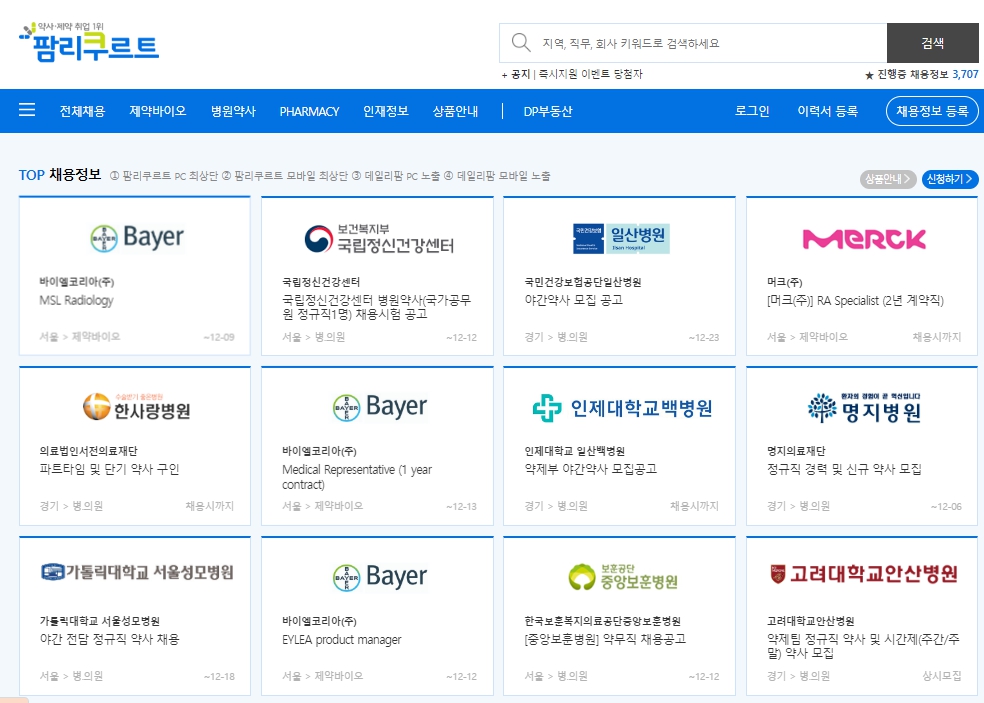Open the Bayer logo on MSL Radiology card
Image resolution: width=984 pixels, height=703 pixels.
tap(137, 238)
